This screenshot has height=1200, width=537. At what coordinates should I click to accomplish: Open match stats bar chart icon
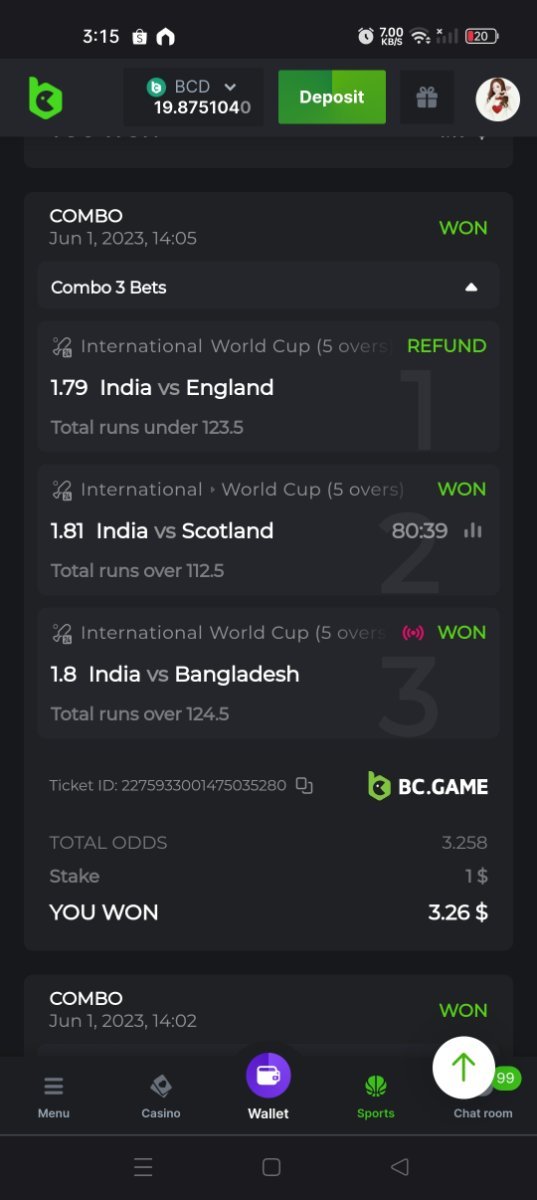tap(473, 531)
